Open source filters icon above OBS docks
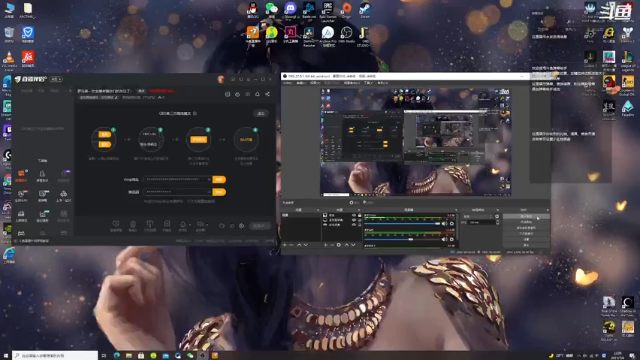This screenshot has width=640, height=360. (364, 202)
